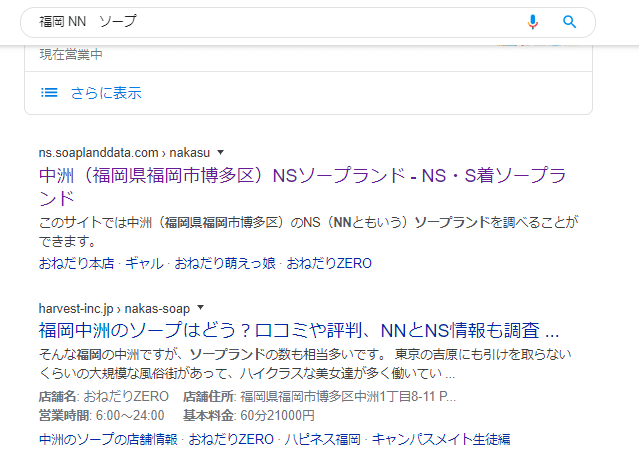The height and width of the screenshot is (463, 639).
Task: Submit query with the magnifier search icon
Action: pyautogui.click(x=569, y=22)
